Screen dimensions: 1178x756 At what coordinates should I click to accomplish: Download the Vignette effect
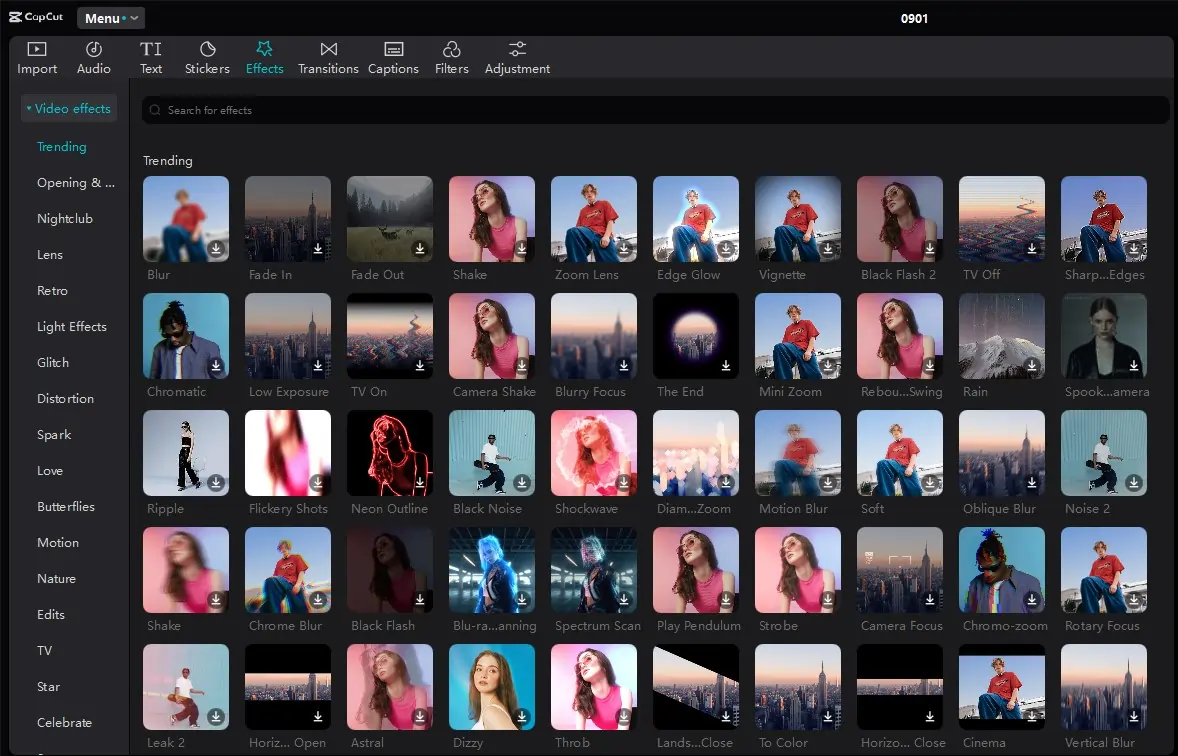[828, 249]
